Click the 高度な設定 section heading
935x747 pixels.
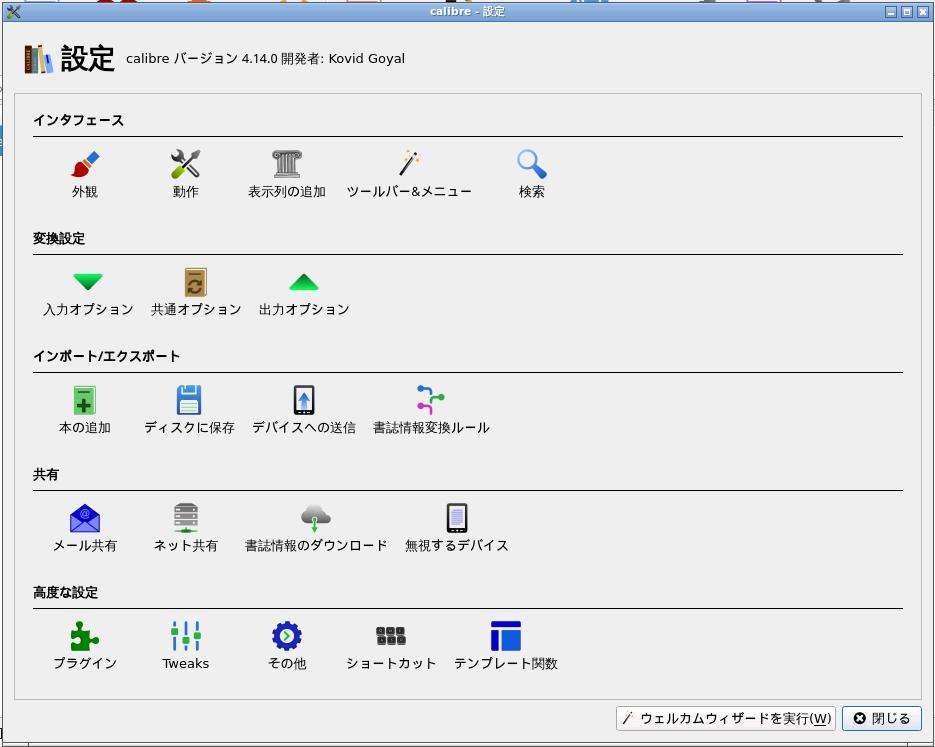66,593
